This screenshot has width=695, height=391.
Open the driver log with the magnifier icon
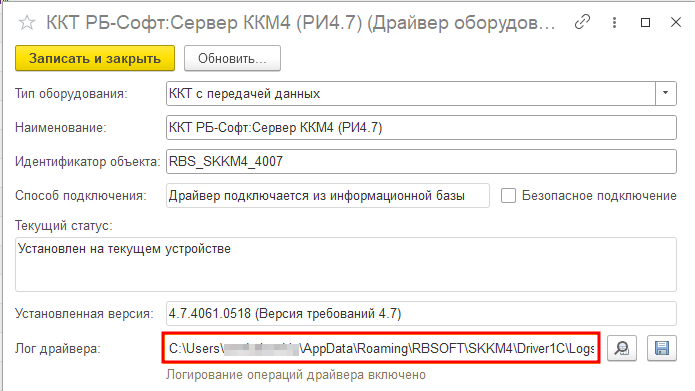tap(622, 348)
